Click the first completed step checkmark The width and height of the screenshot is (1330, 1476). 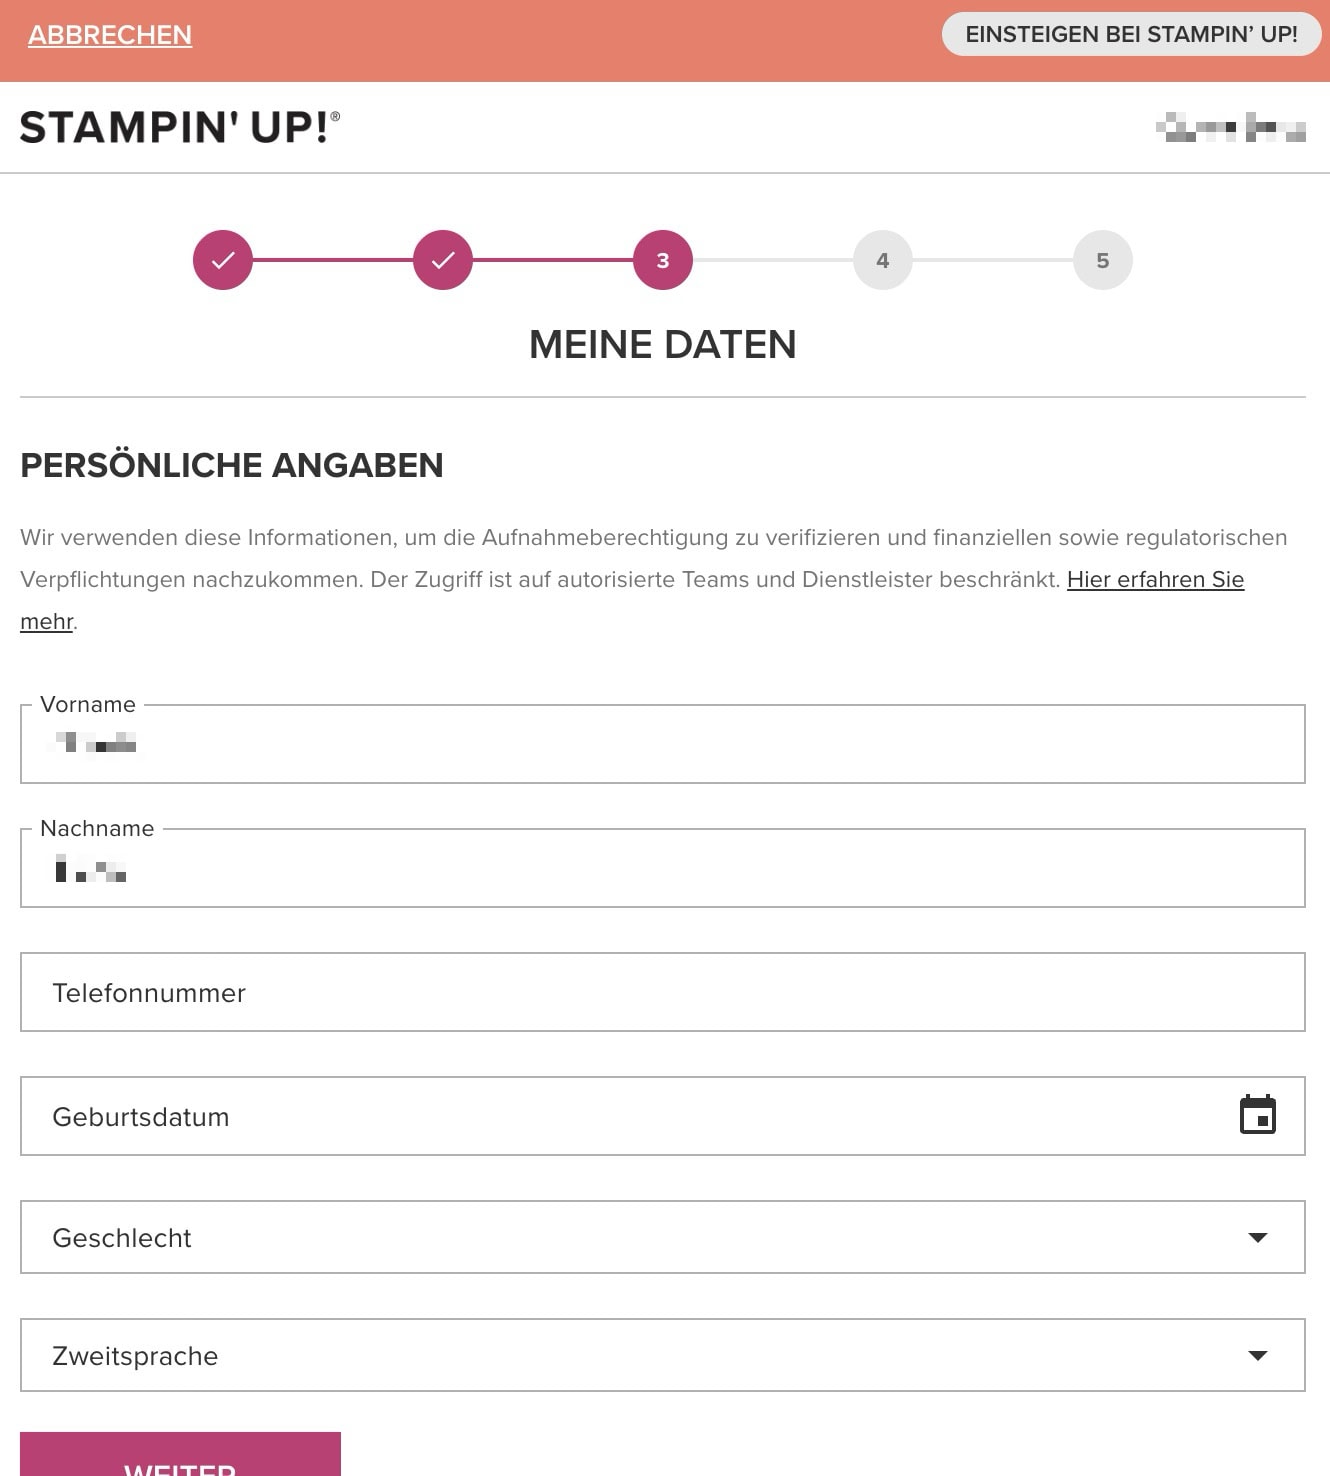coord(223,260)
